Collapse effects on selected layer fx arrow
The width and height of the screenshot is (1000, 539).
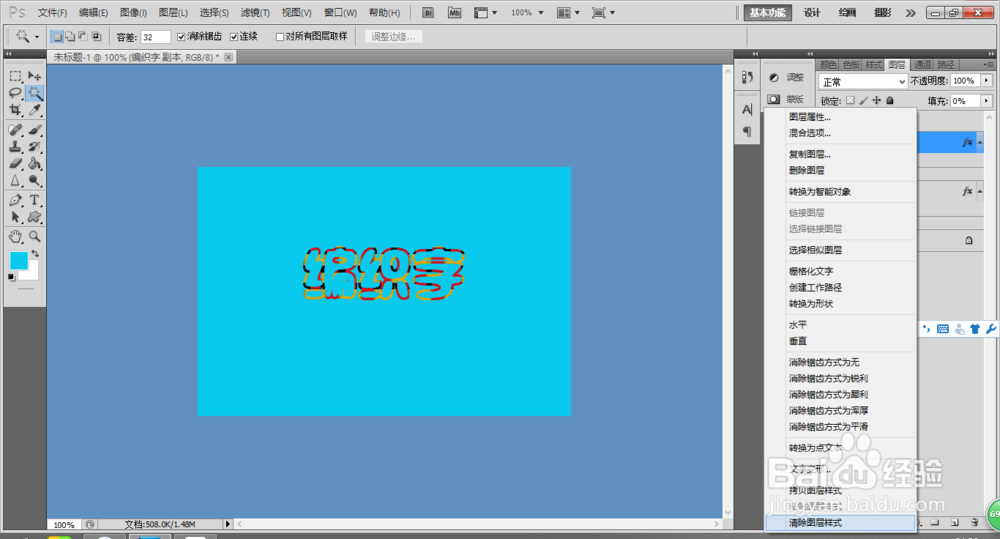coord(980,142)
